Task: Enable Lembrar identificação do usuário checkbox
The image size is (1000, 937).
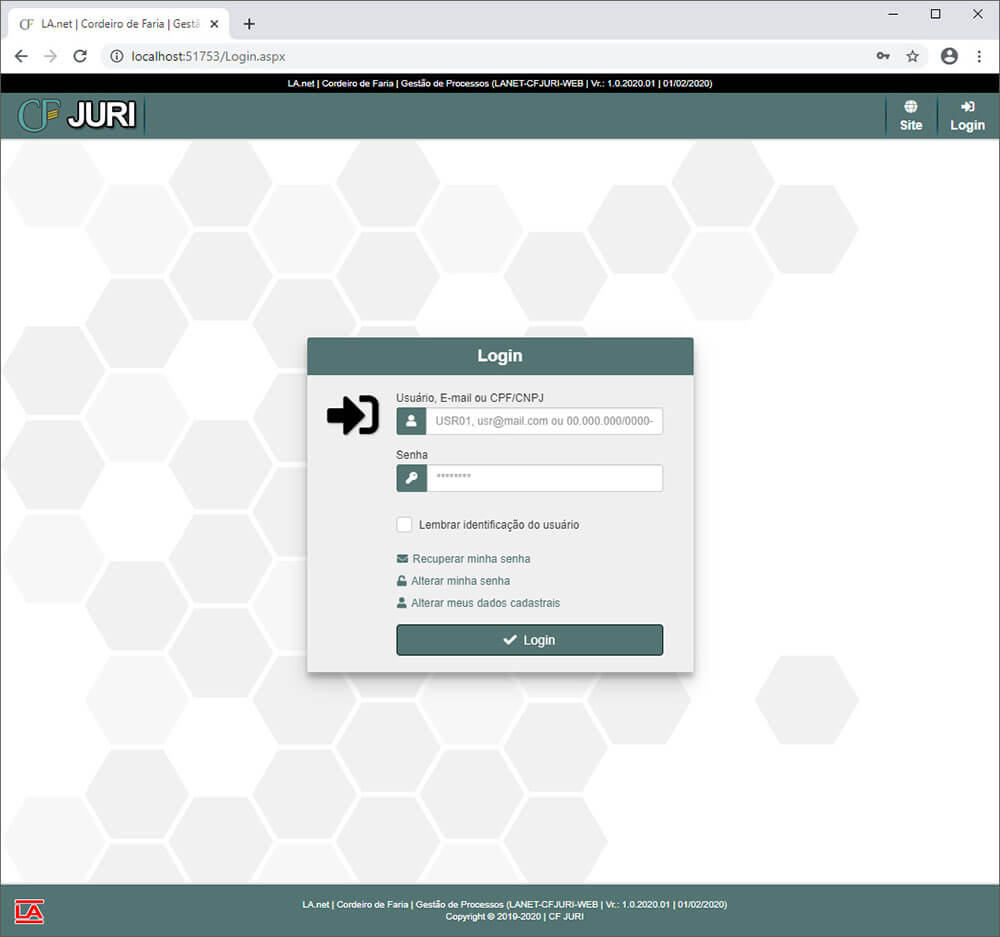Action: (404, 525)
